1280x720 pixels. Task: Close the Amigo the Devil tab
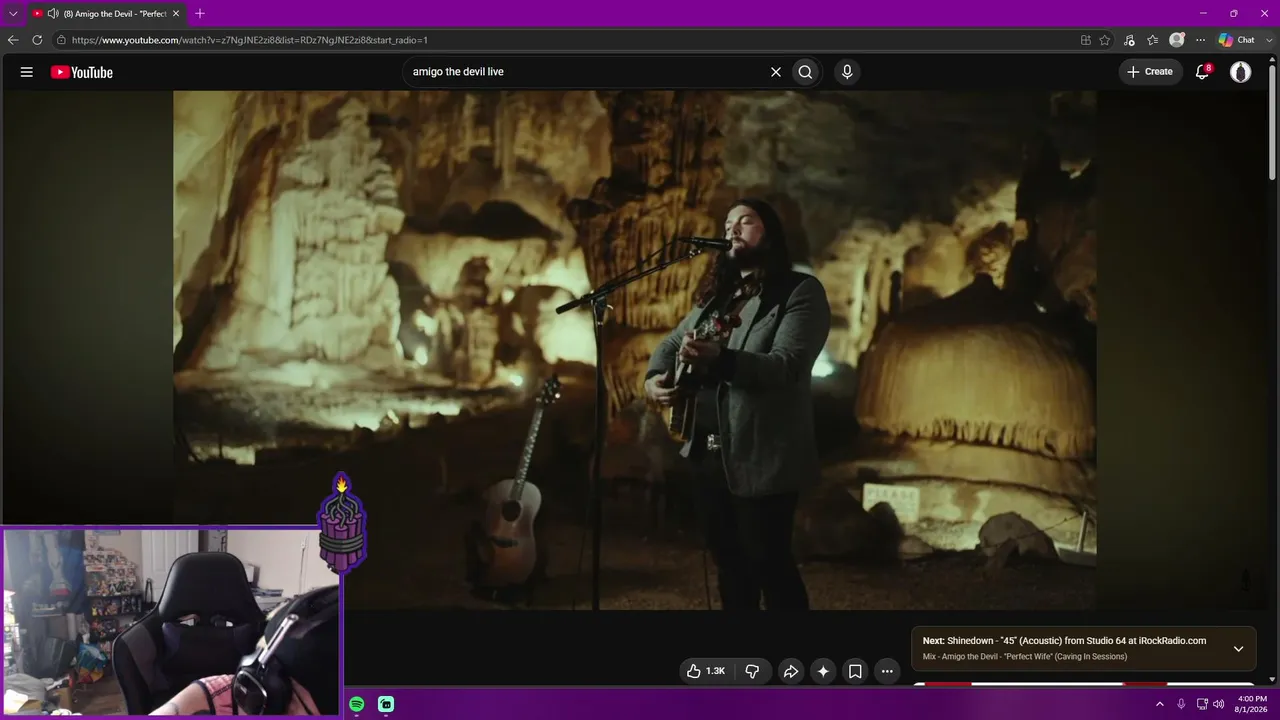[176, 14]
